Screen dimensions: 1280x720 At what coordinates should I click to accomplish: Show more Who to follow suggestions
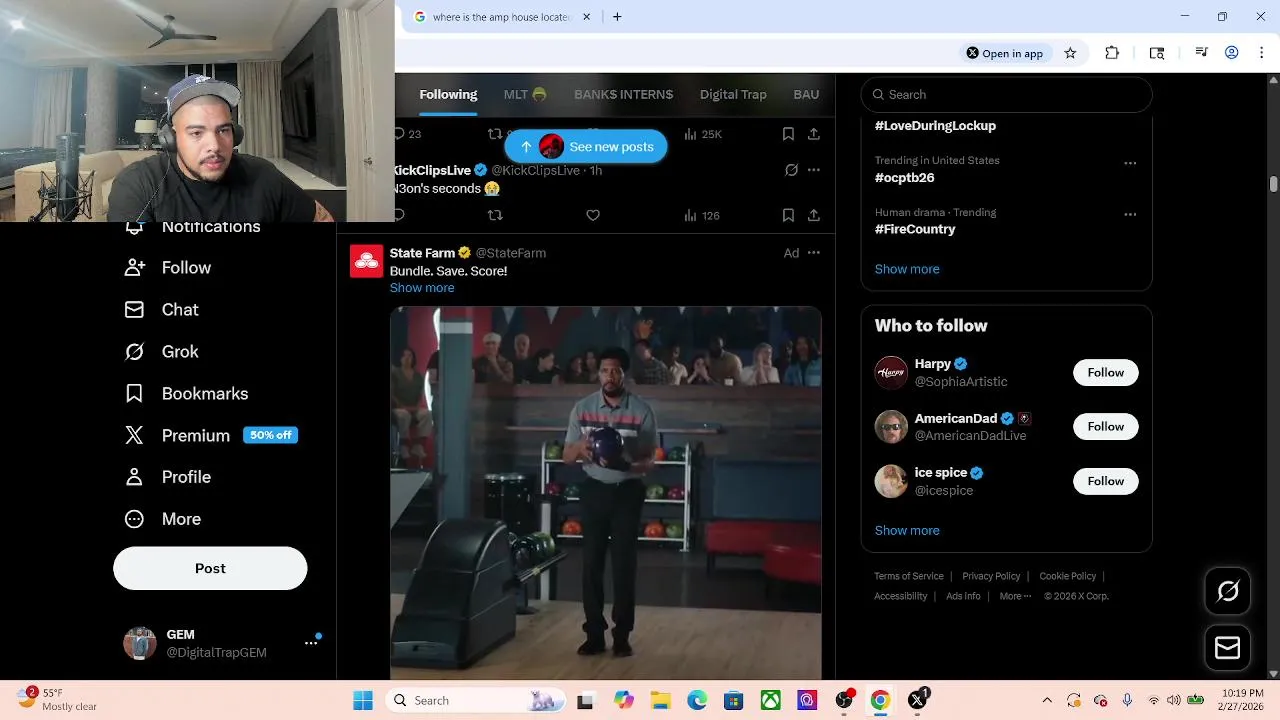[x=907, y=531]
